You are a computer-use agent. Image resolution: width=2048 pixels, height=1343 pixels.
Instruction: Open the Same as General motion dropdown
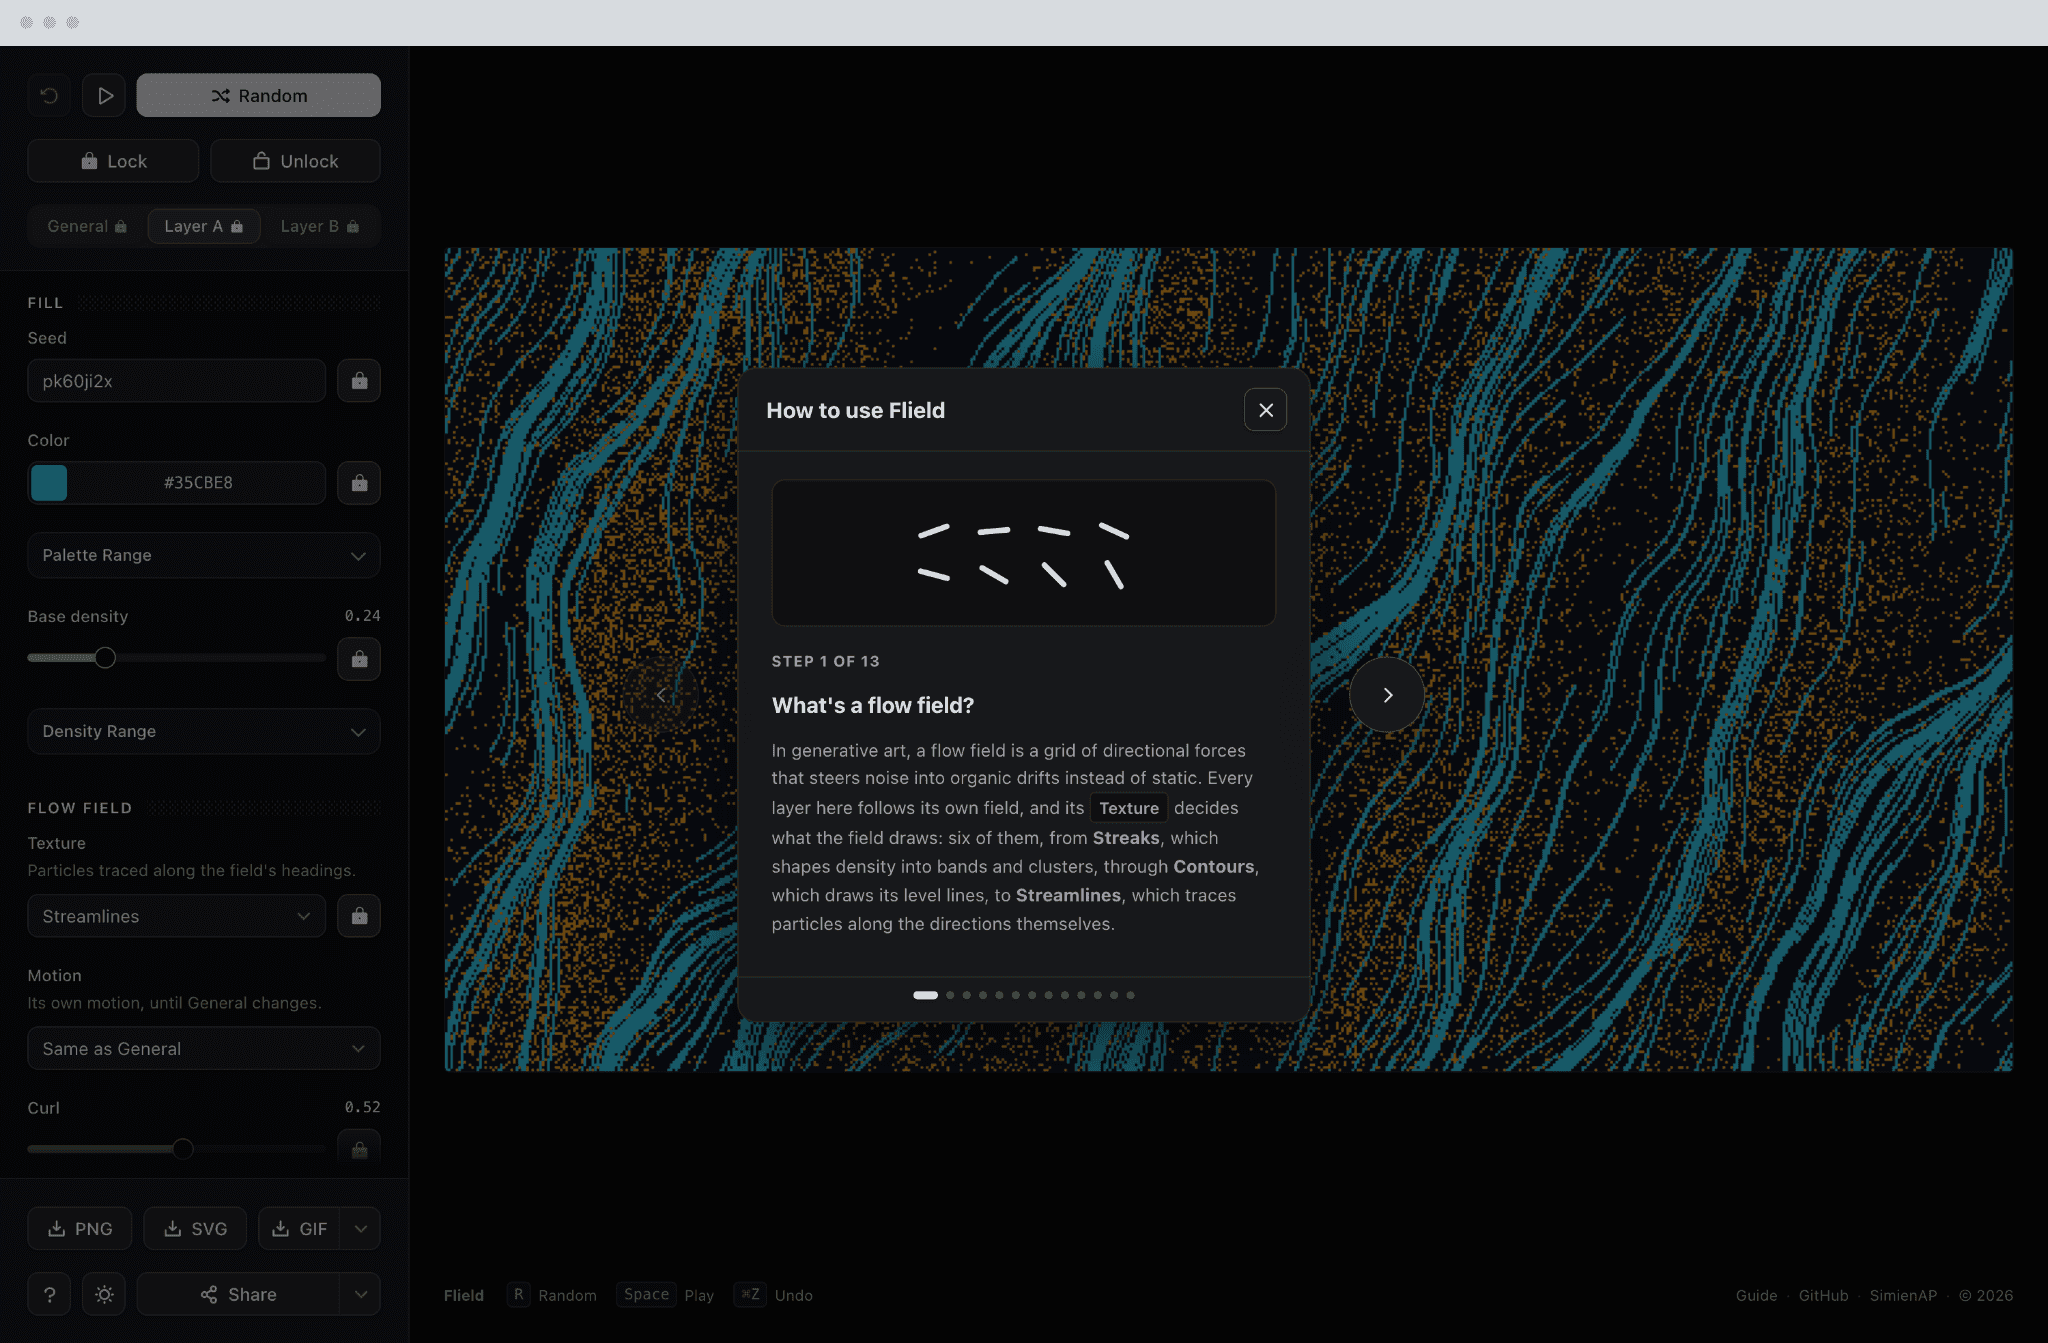point(204,1048)
